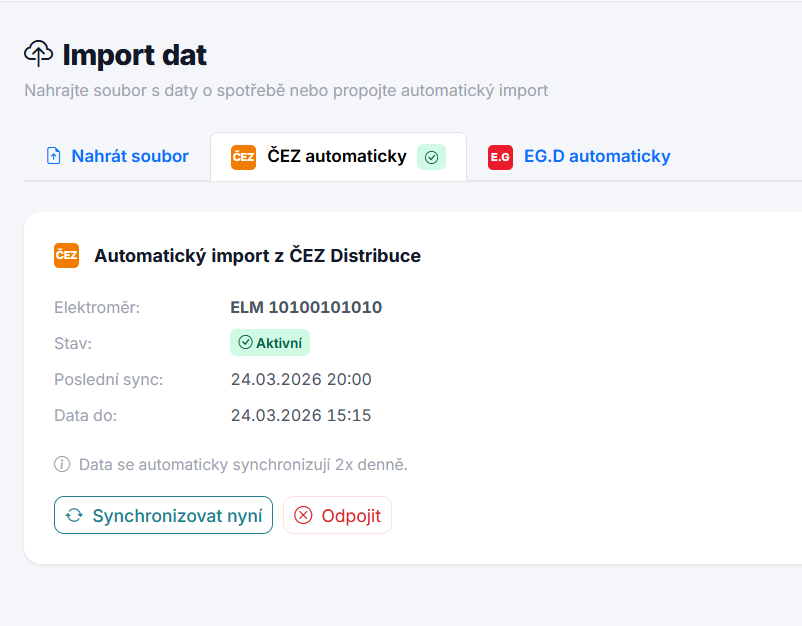Click the Poslední sync date 24.03.2026 20:00
Screen dimensions: 802x626
[x=301, y=379]
